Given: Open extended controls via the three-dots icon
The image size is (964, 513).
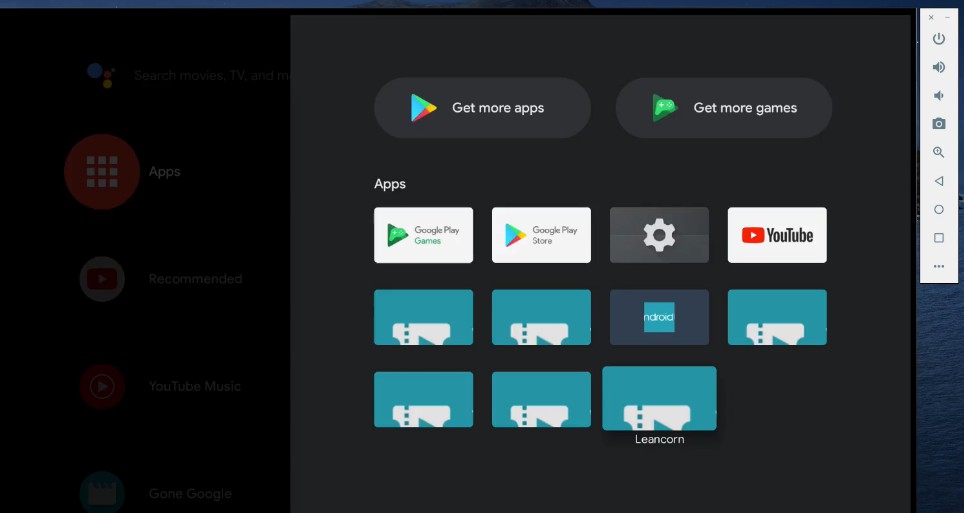Looking at the screenshot, I should [x=938, y=266].
